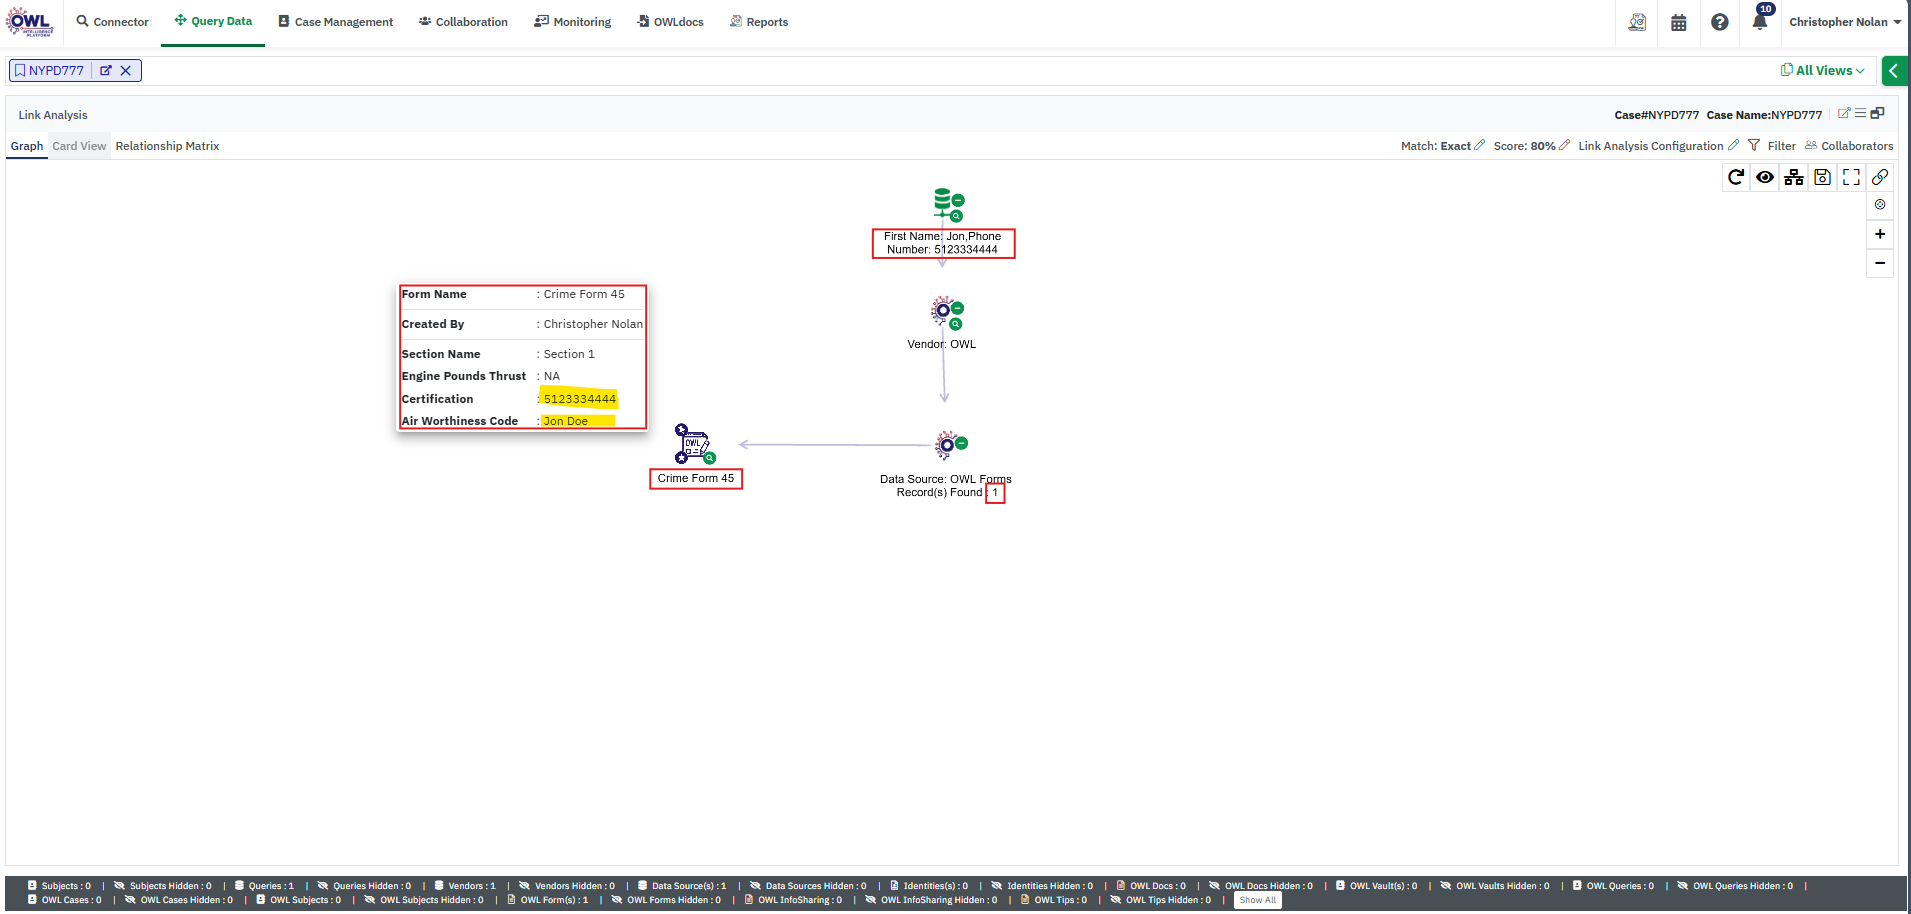The image size is (1911, 914).
Task: Zoom out with the minus button
Action: click(x=1880, y=263)
